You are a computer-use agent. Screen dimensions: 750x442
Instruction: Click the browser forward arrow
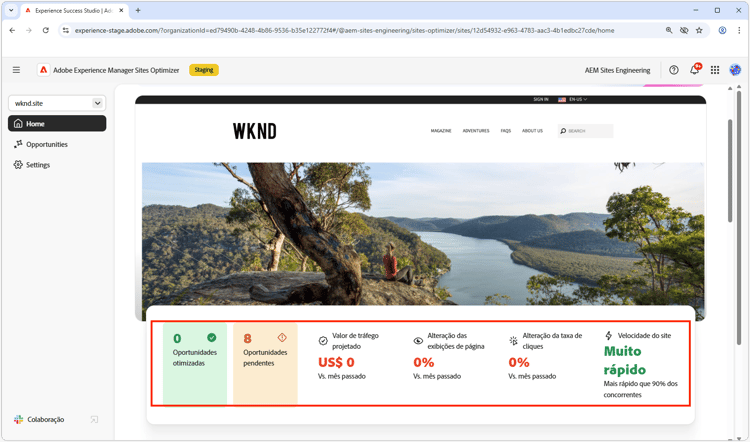[29, 30]
